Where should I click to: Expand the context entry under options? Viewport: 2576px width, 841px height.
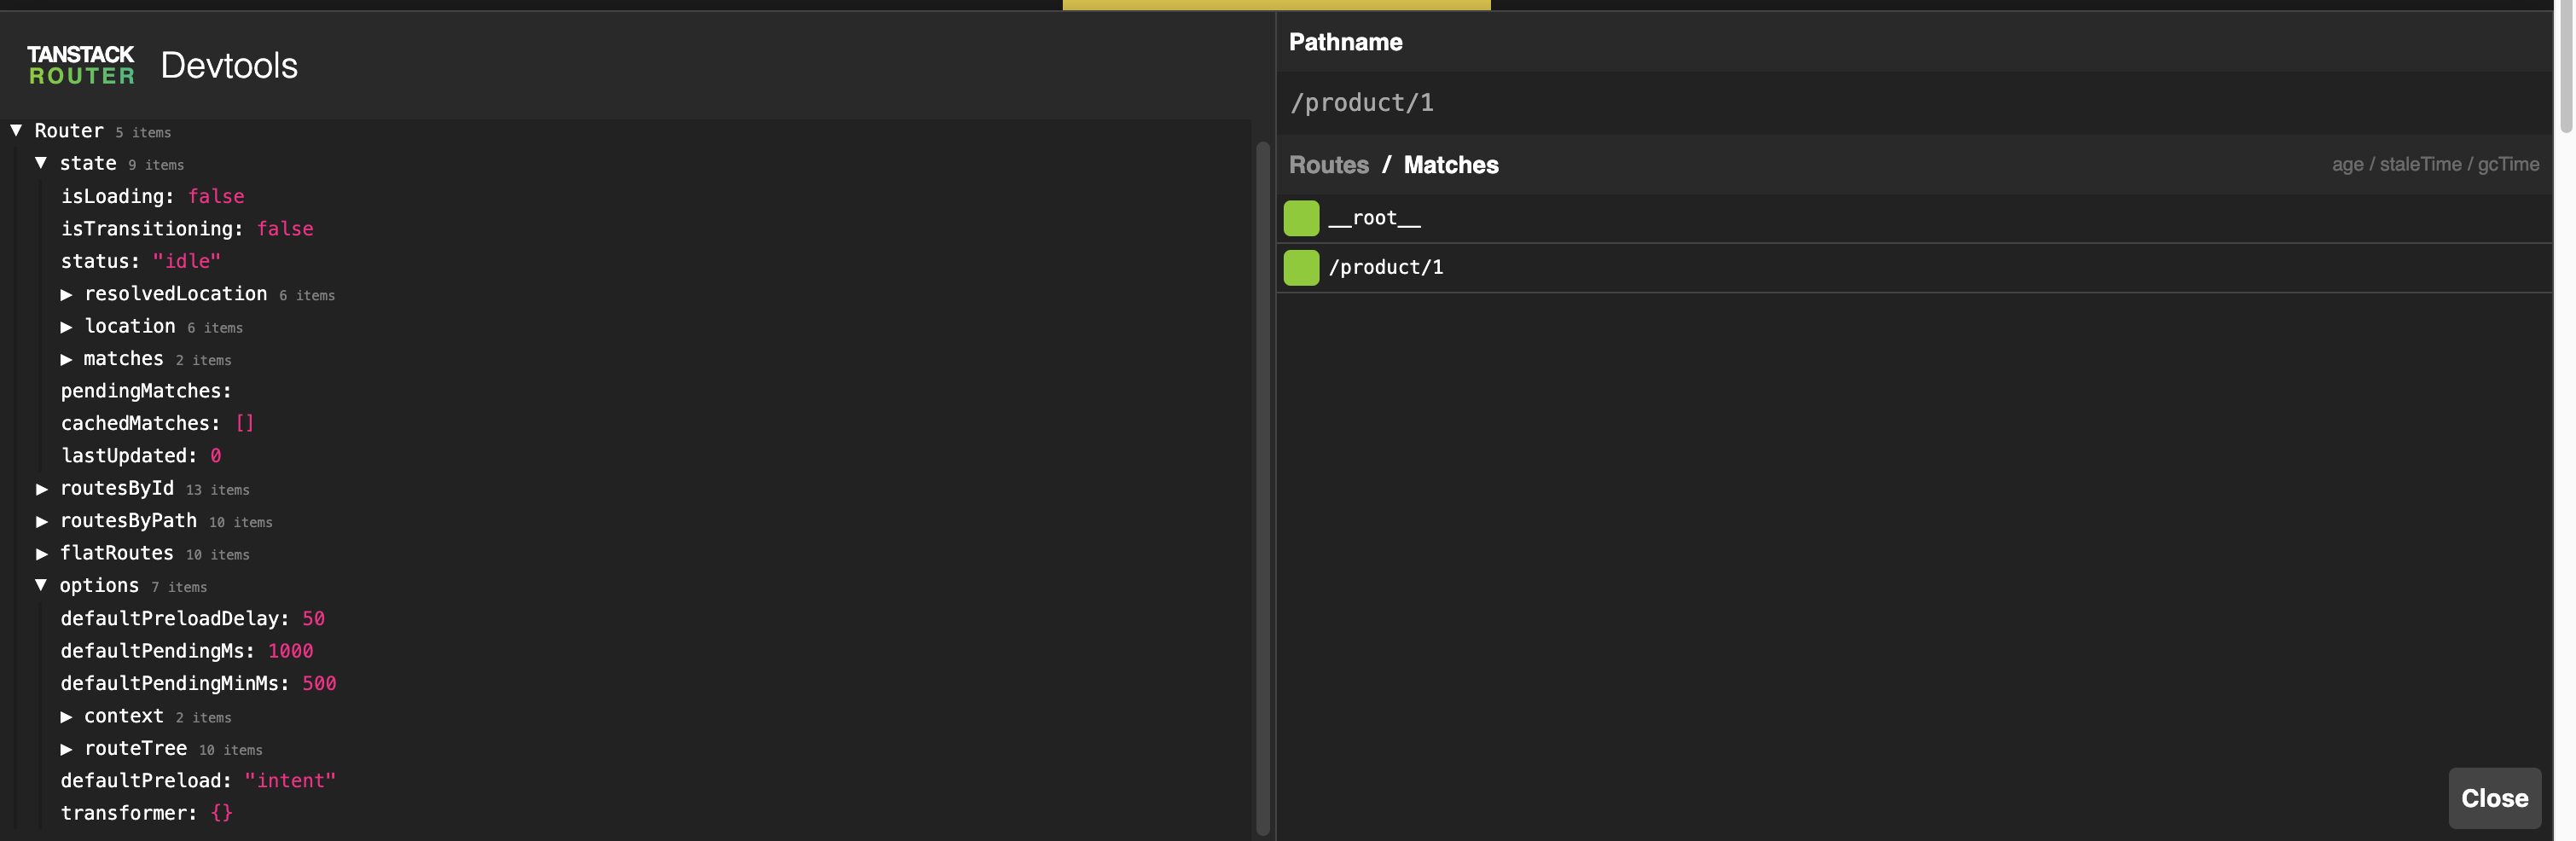point(66,717)
